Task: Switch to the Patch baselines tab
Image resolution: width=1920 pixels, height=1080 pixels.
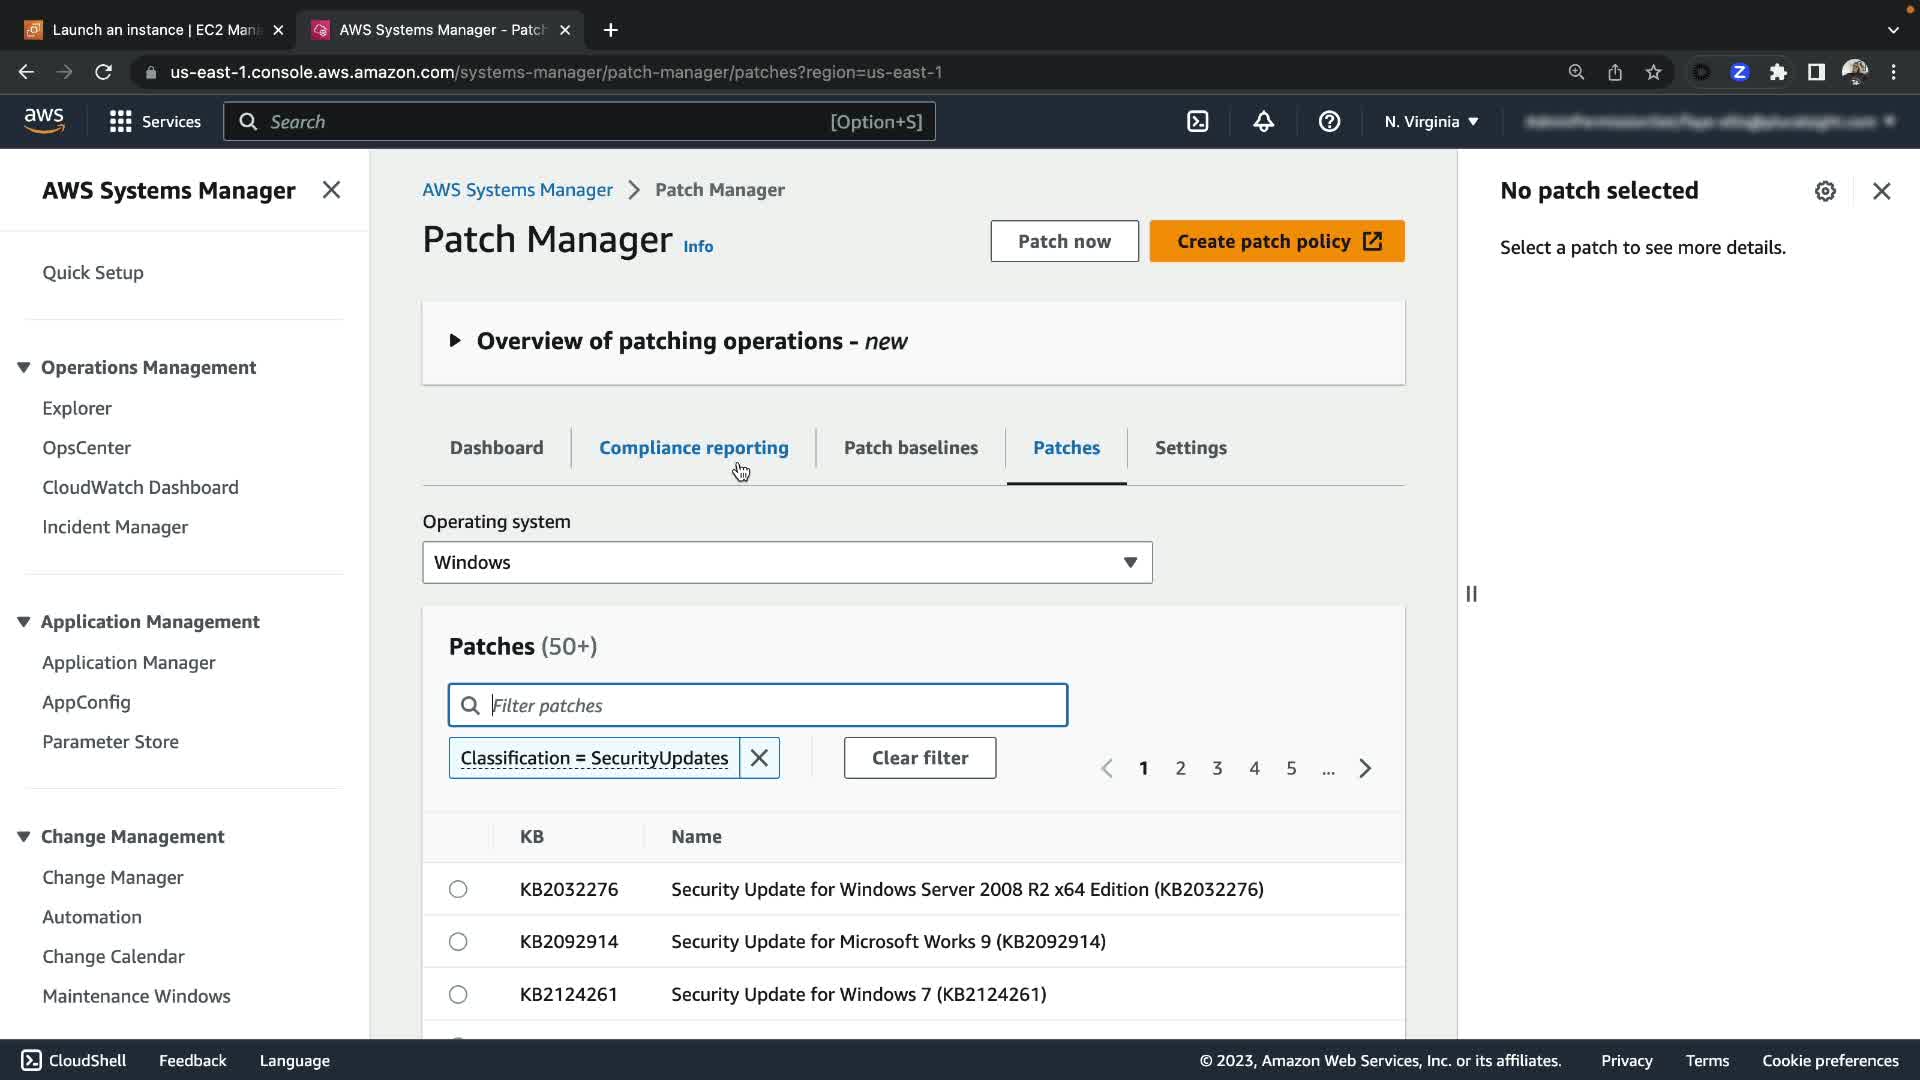Action: [910, 448]
